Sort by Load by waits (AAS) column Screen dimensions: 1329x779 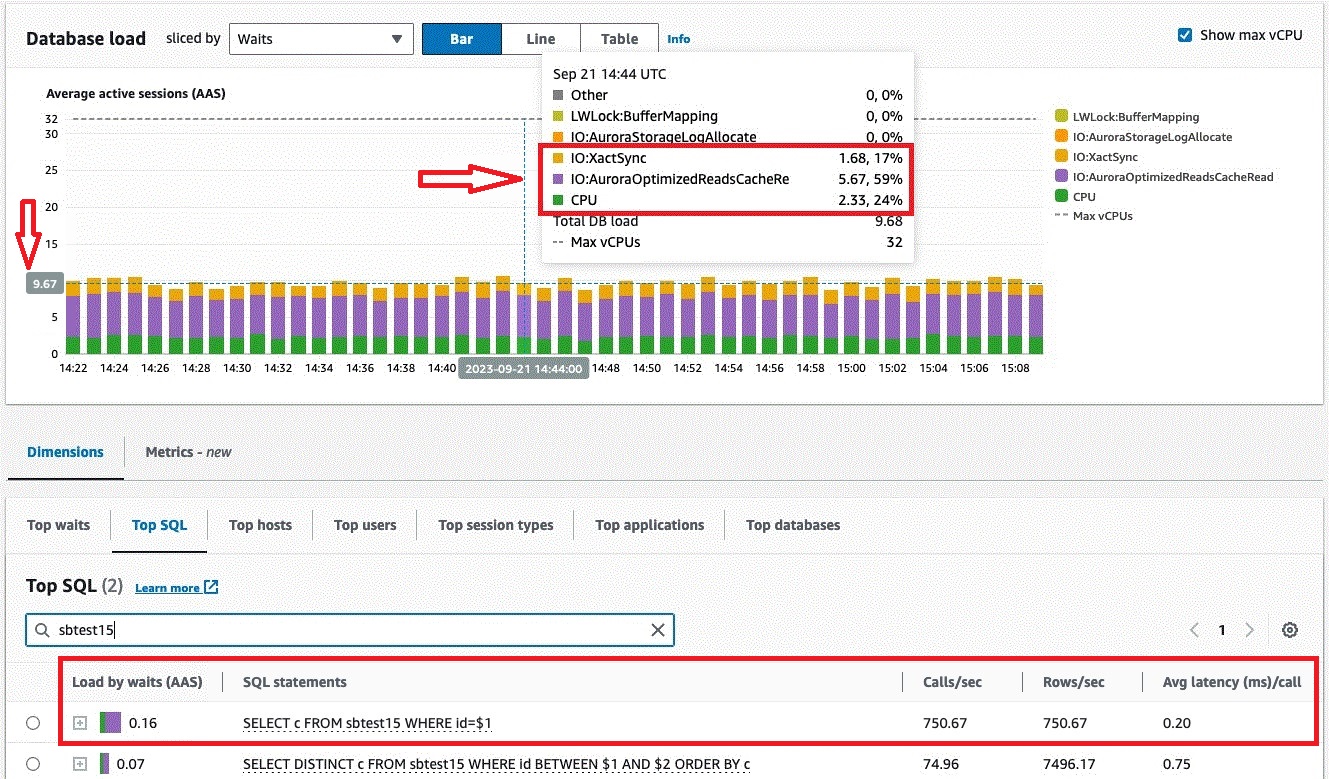click(137, 682)
